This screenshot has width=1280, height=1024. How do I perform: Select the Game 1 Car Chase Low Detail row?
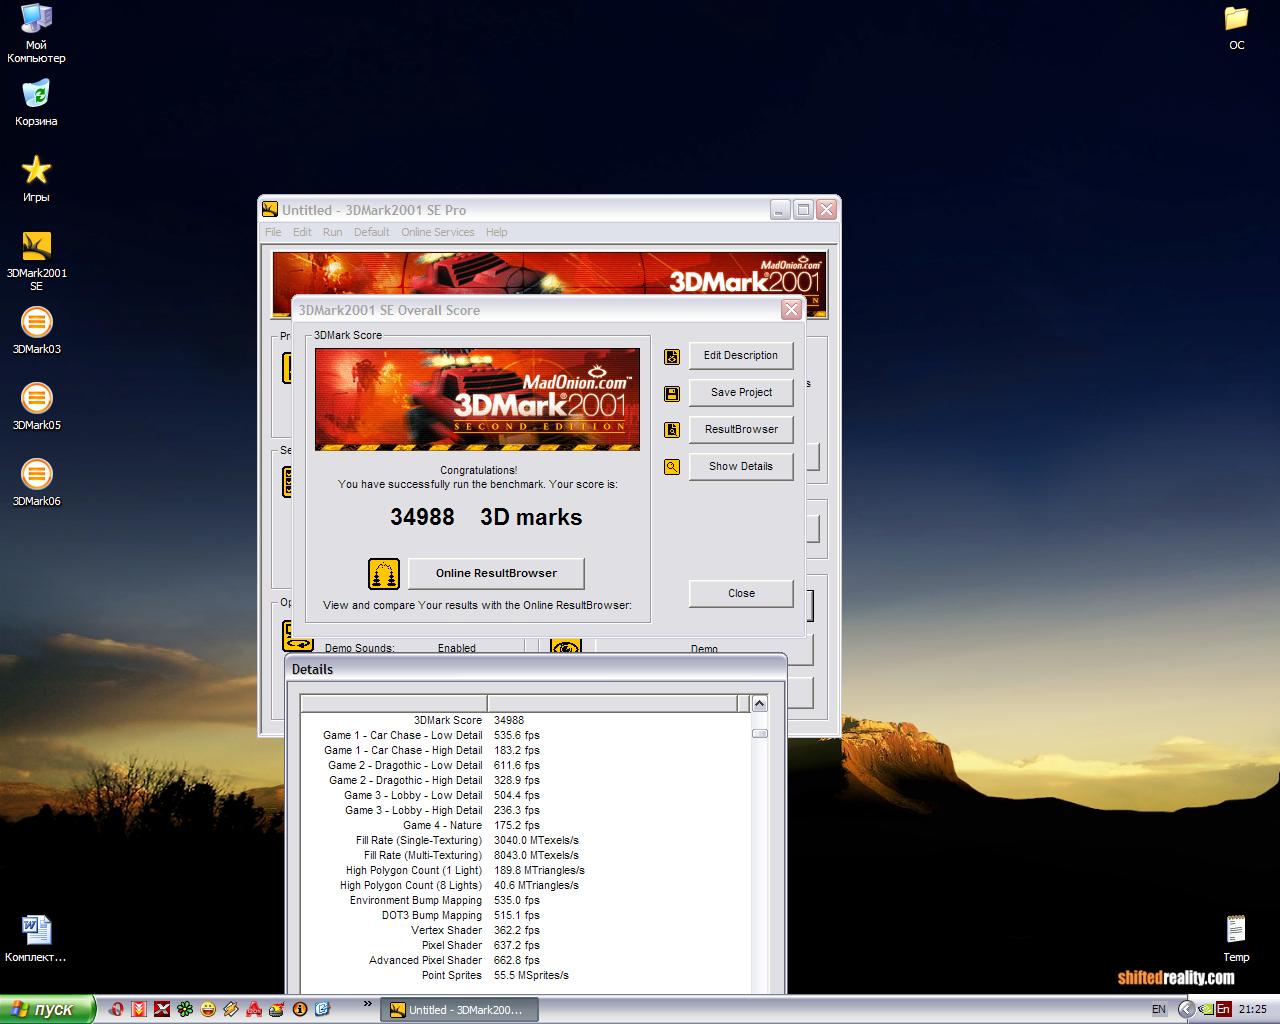(525, 736)
